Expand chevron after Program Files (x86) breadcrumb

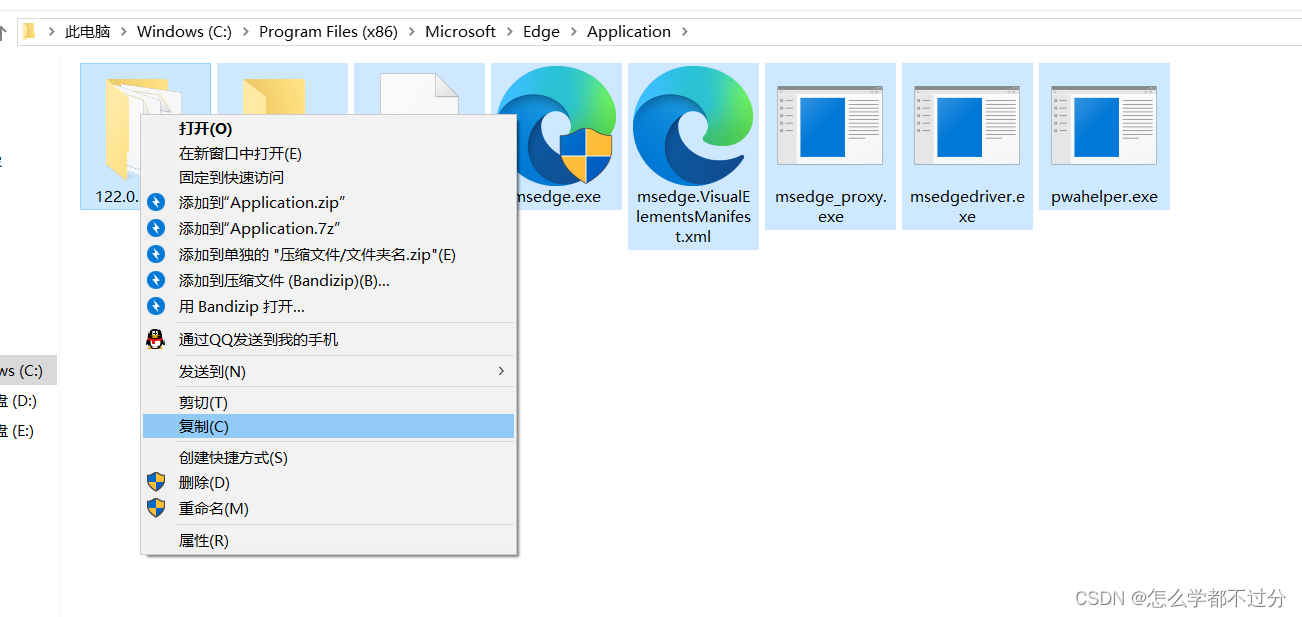411,32
